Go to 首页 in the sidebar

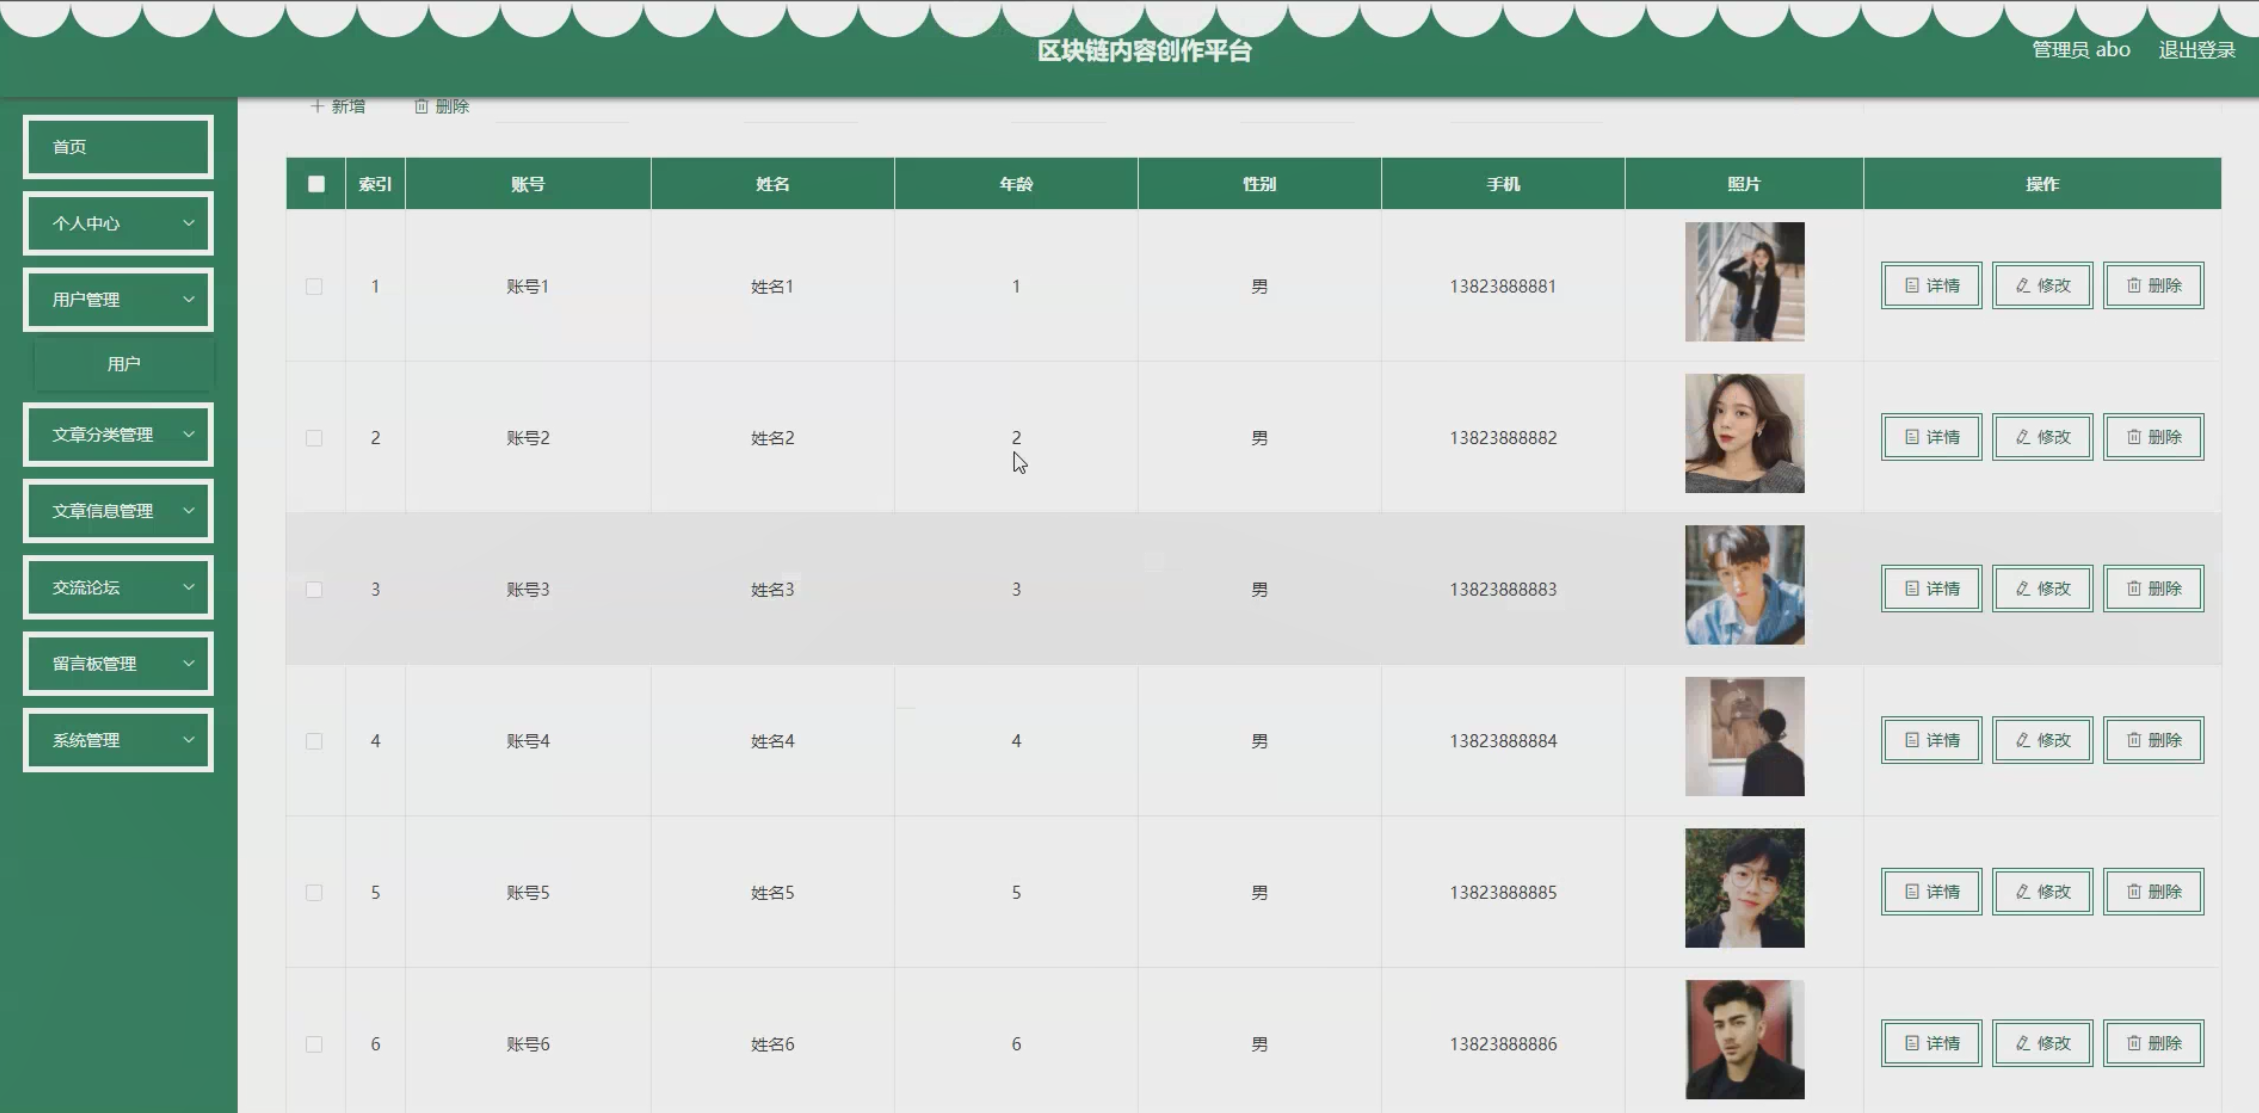click(x=118, y=147)
